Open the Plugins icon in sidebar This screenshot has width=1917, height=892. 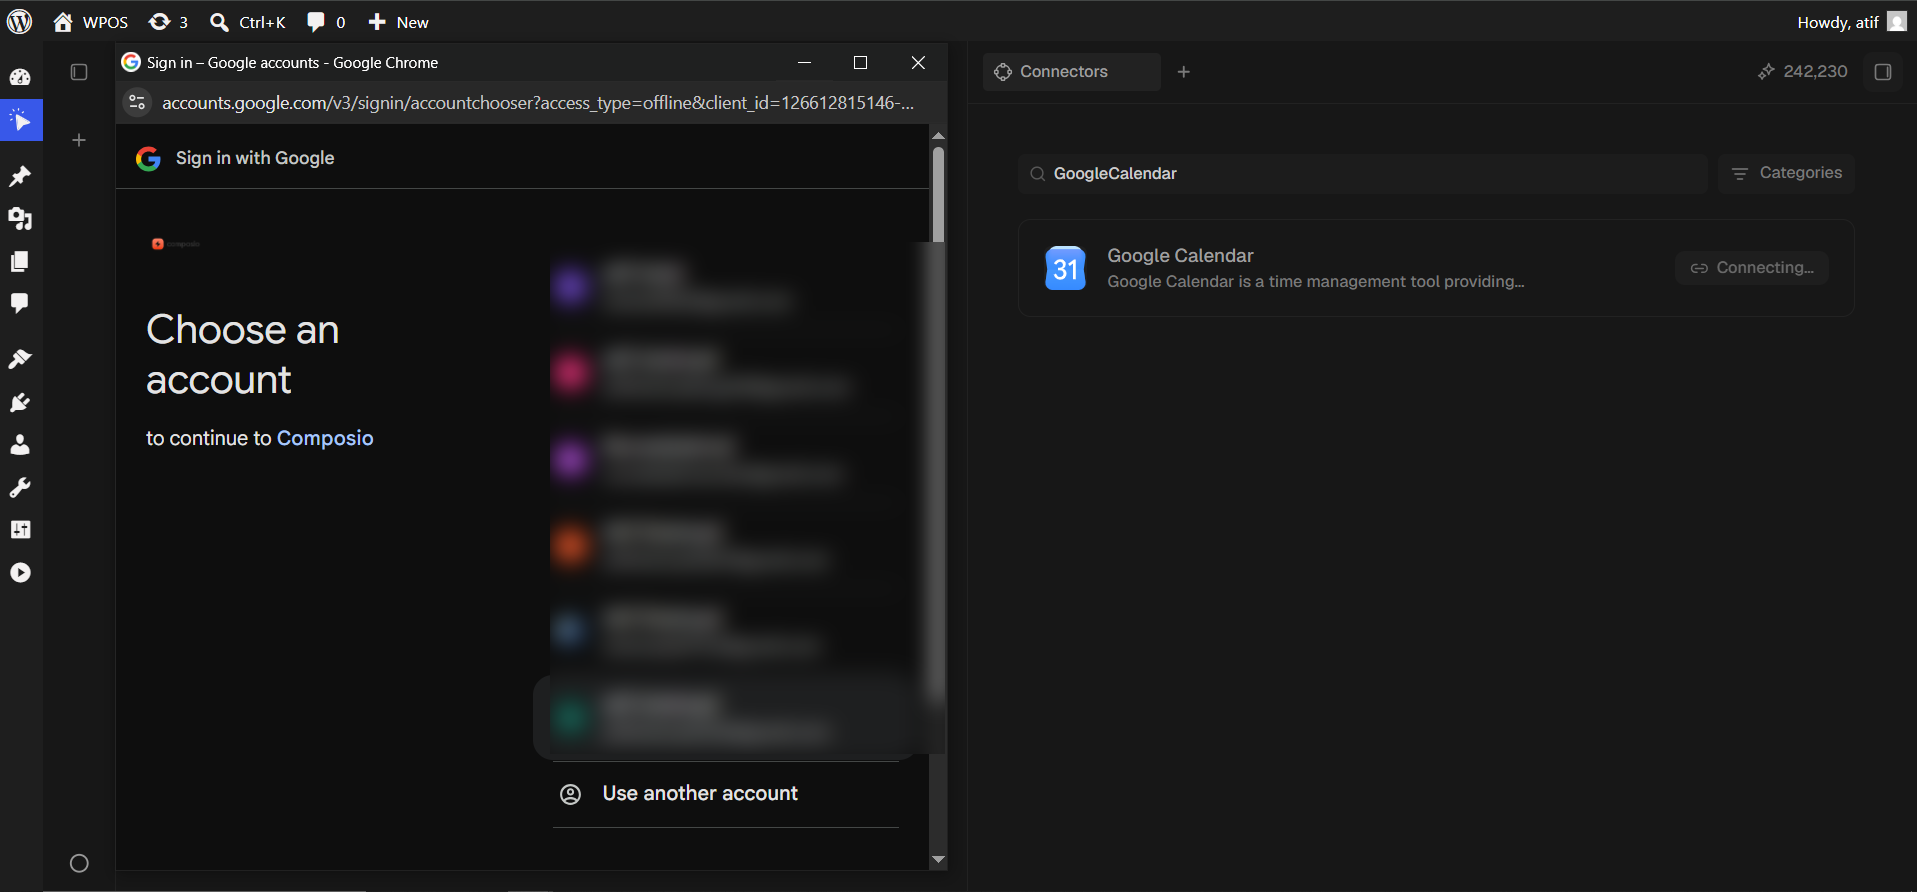click(20, 402)
